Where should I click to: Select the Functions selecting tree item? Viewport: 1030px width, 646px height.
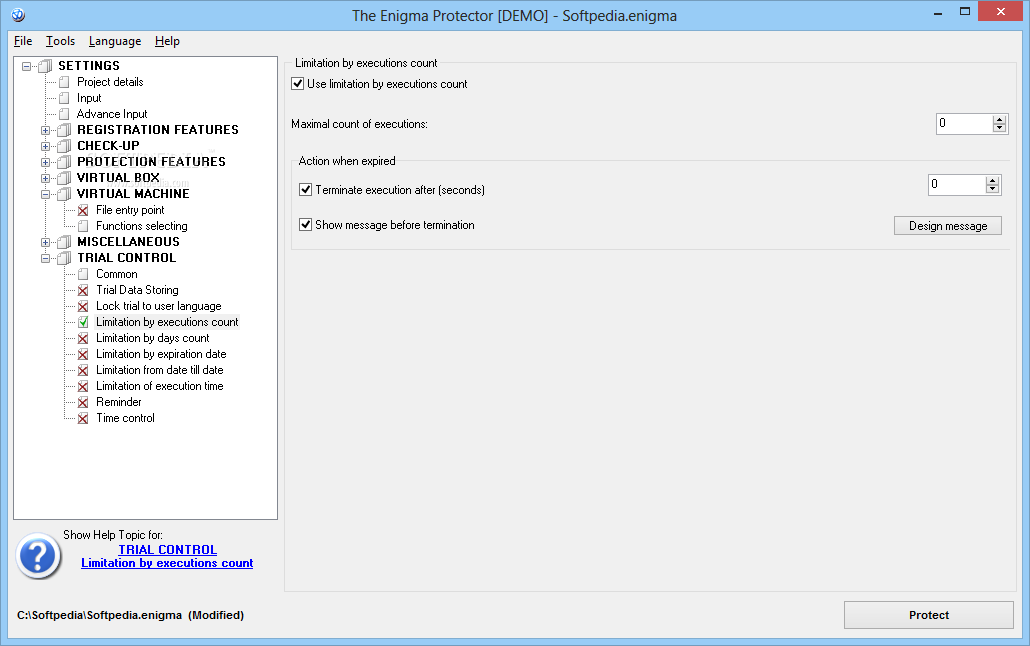tap(141, 225)
